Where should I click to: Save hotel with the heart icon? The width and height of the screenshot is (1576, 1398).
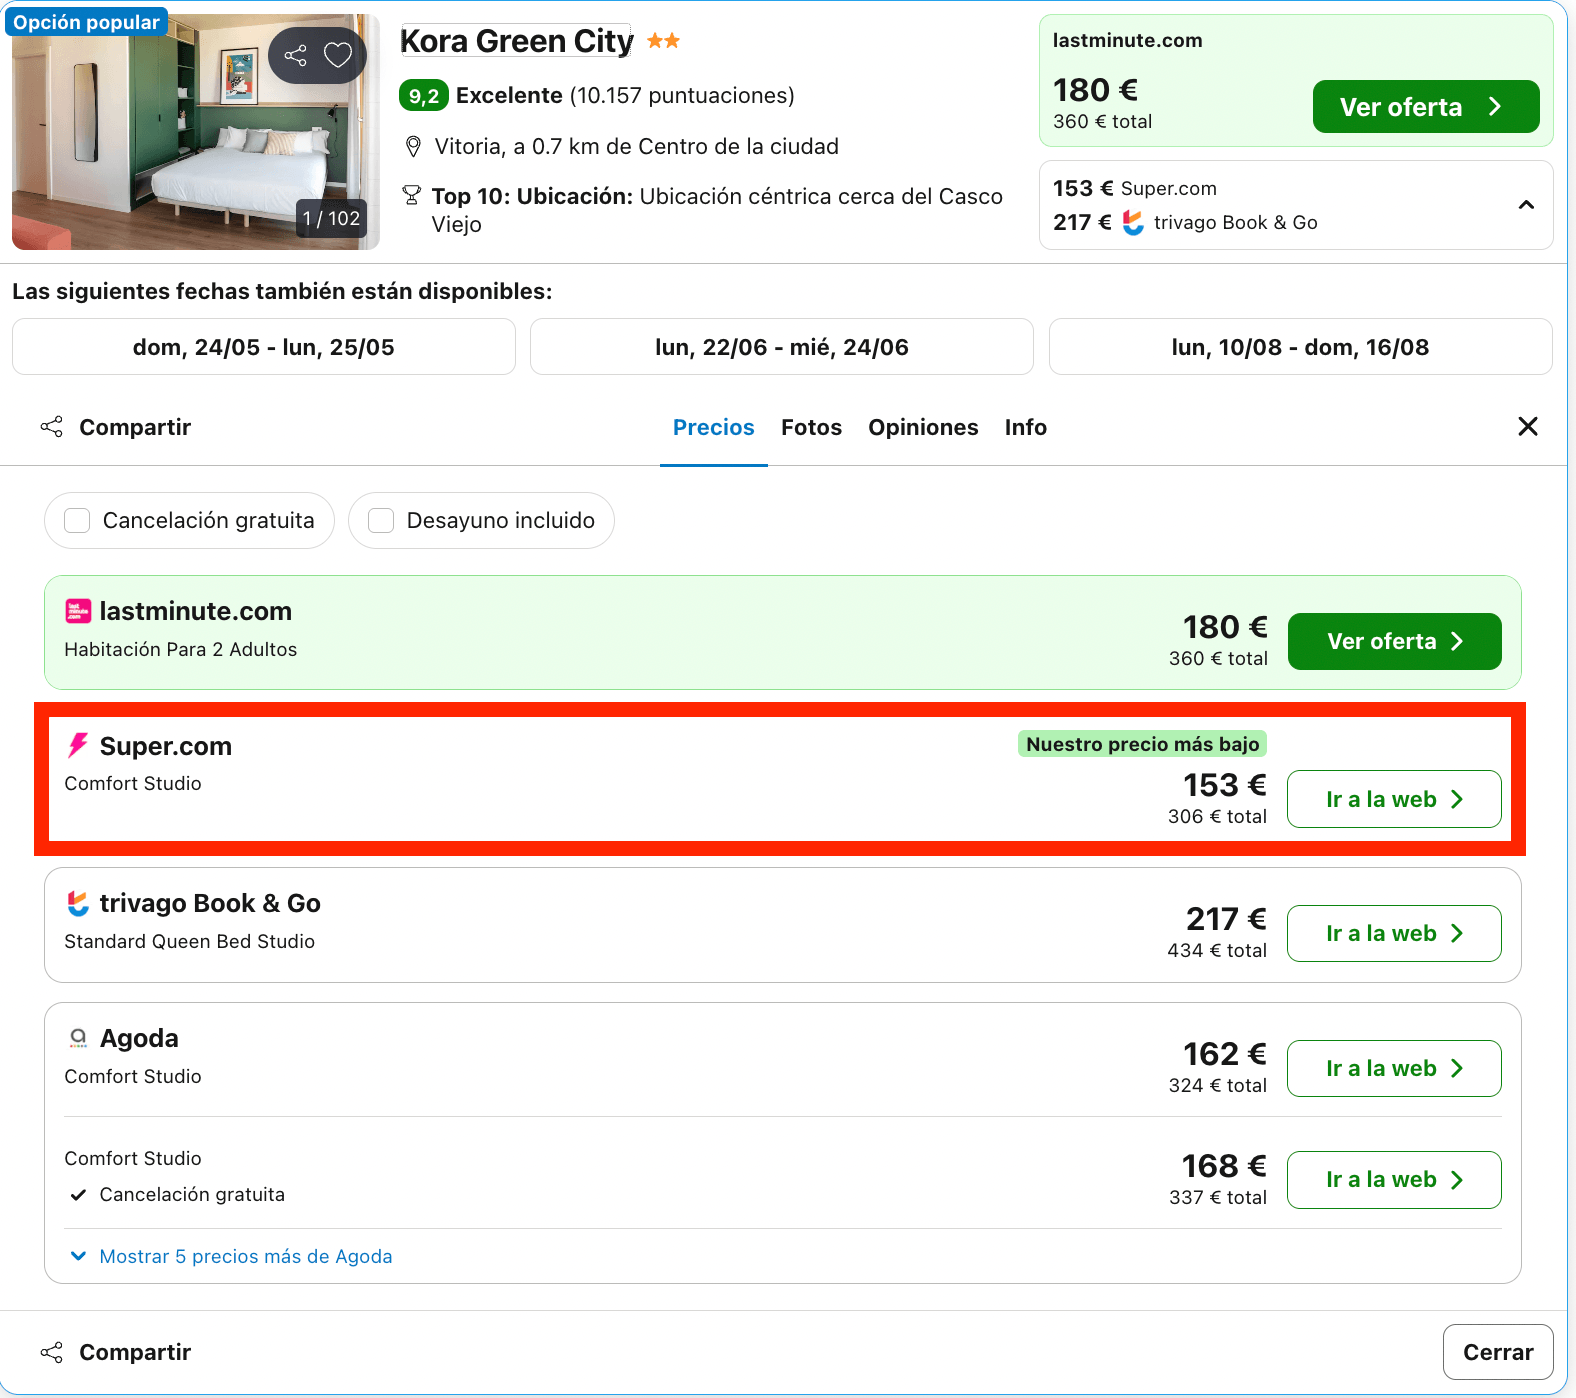pos(338,55)
